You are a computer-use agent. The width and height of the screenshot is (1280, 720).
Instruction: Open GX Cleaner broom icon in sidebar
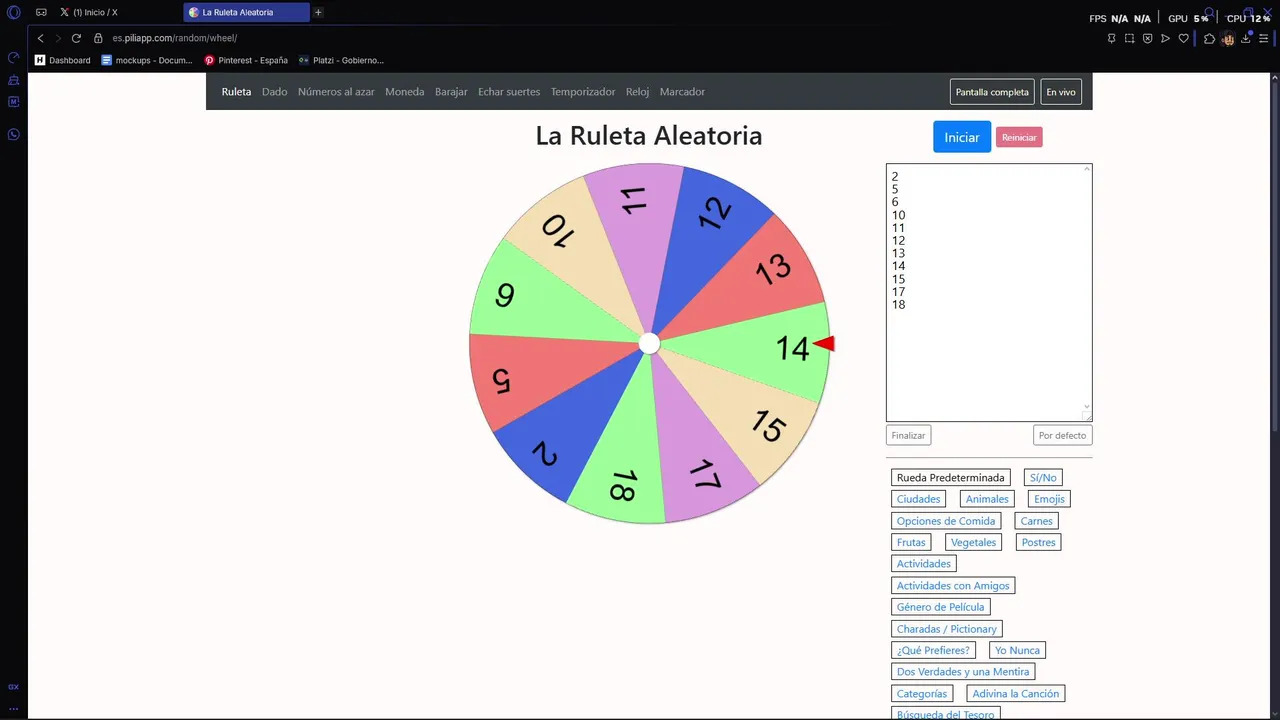(14, 80)
